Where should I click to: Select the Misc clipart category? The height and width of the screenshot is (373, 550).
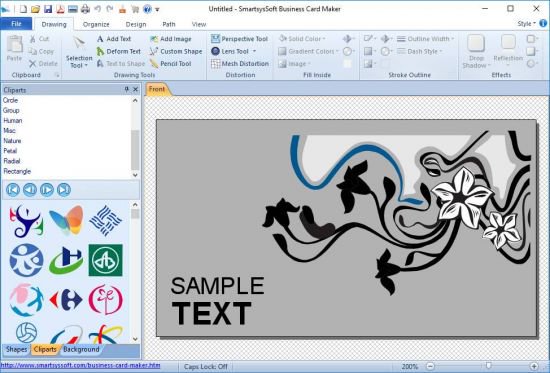pos(9,131)
